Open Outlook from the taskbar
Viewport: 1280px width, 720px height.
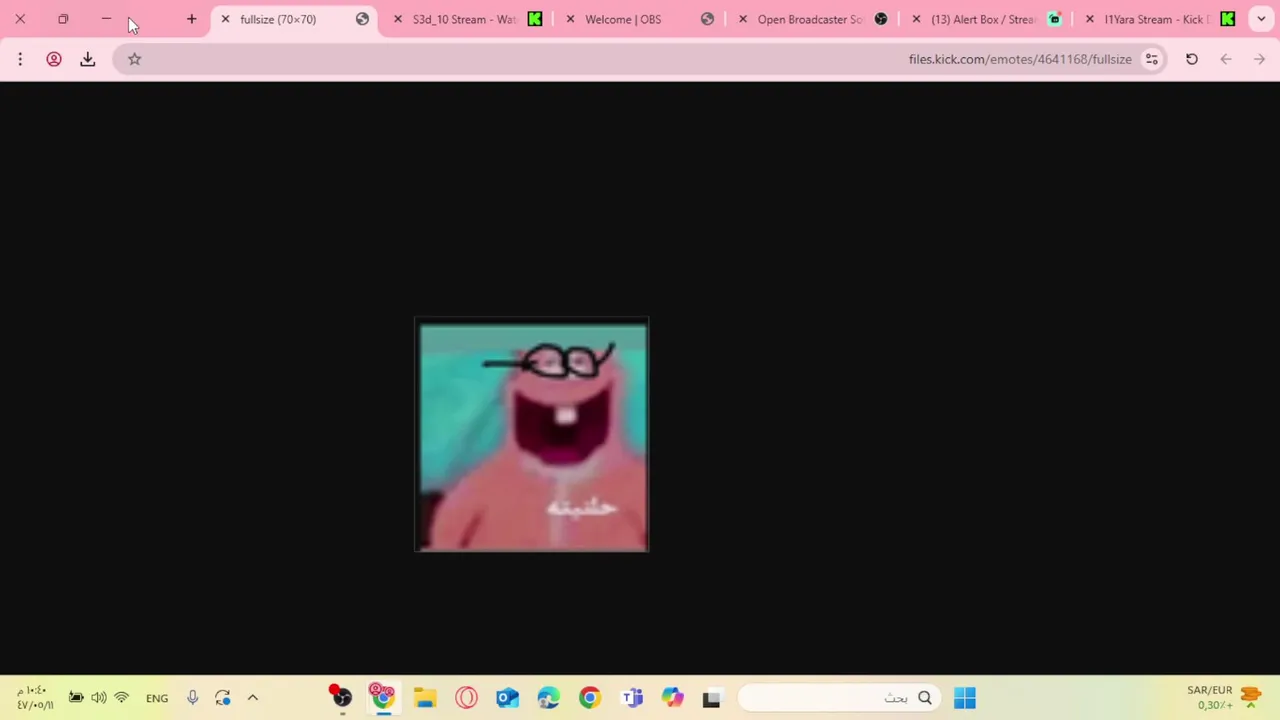(x=508, y=698)
